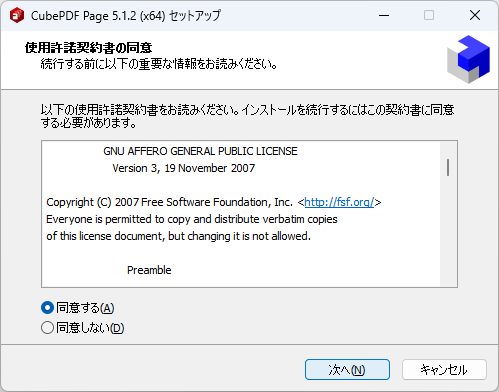This screenshot has height=392, width=499.
Task: Click the 次へ(N) button
Action: (347, 369)
